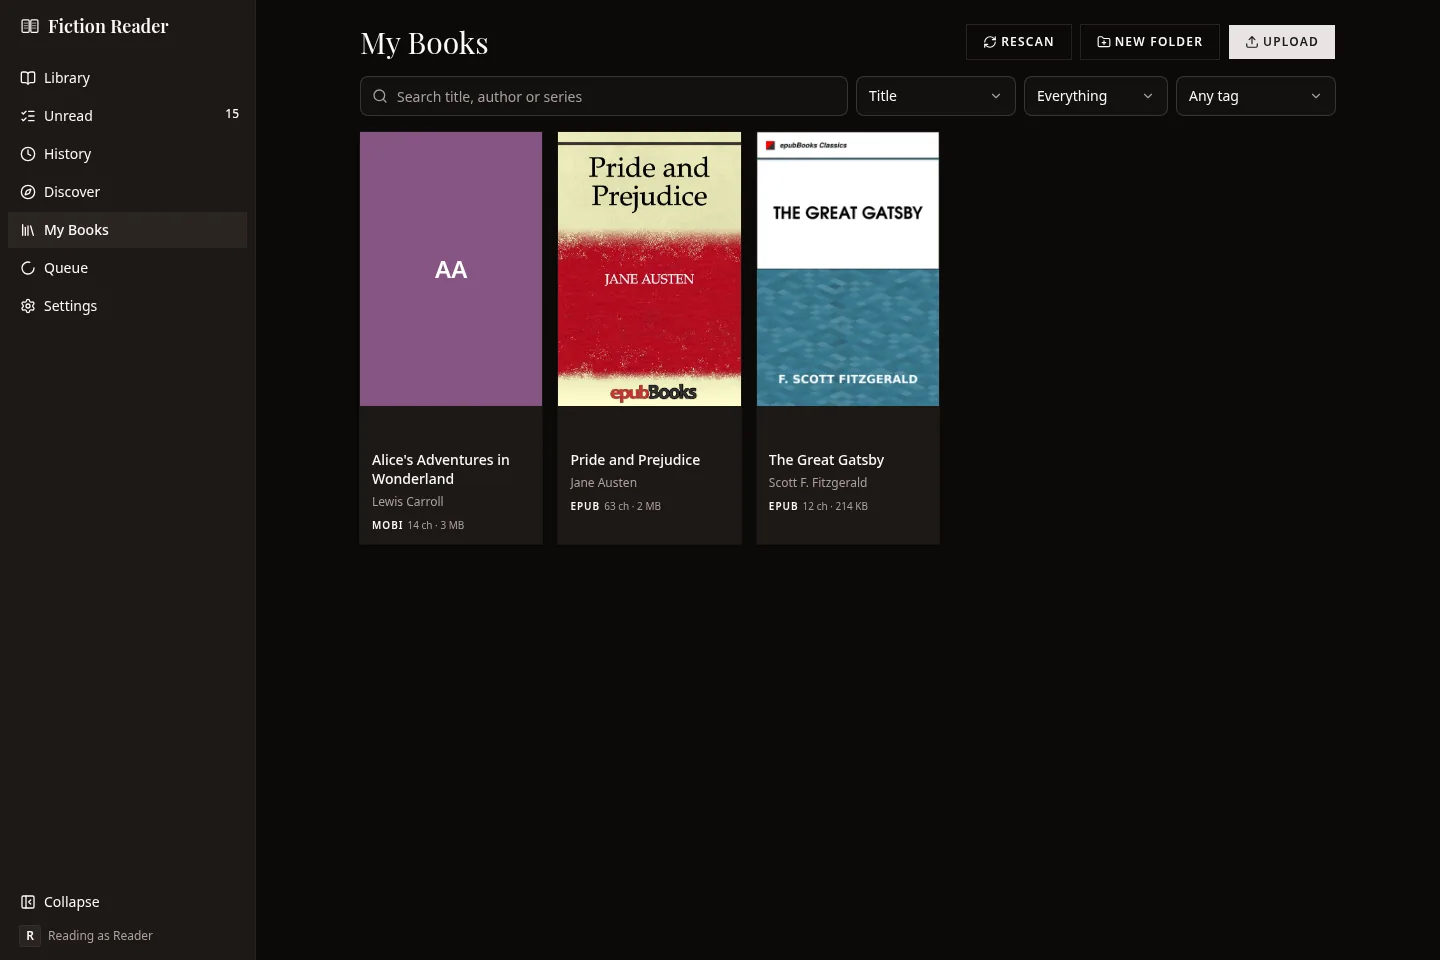The width and height of the screenshot is (1440, 960).
Task: Click the Rescan button
Action: [x=1019, y=42]
